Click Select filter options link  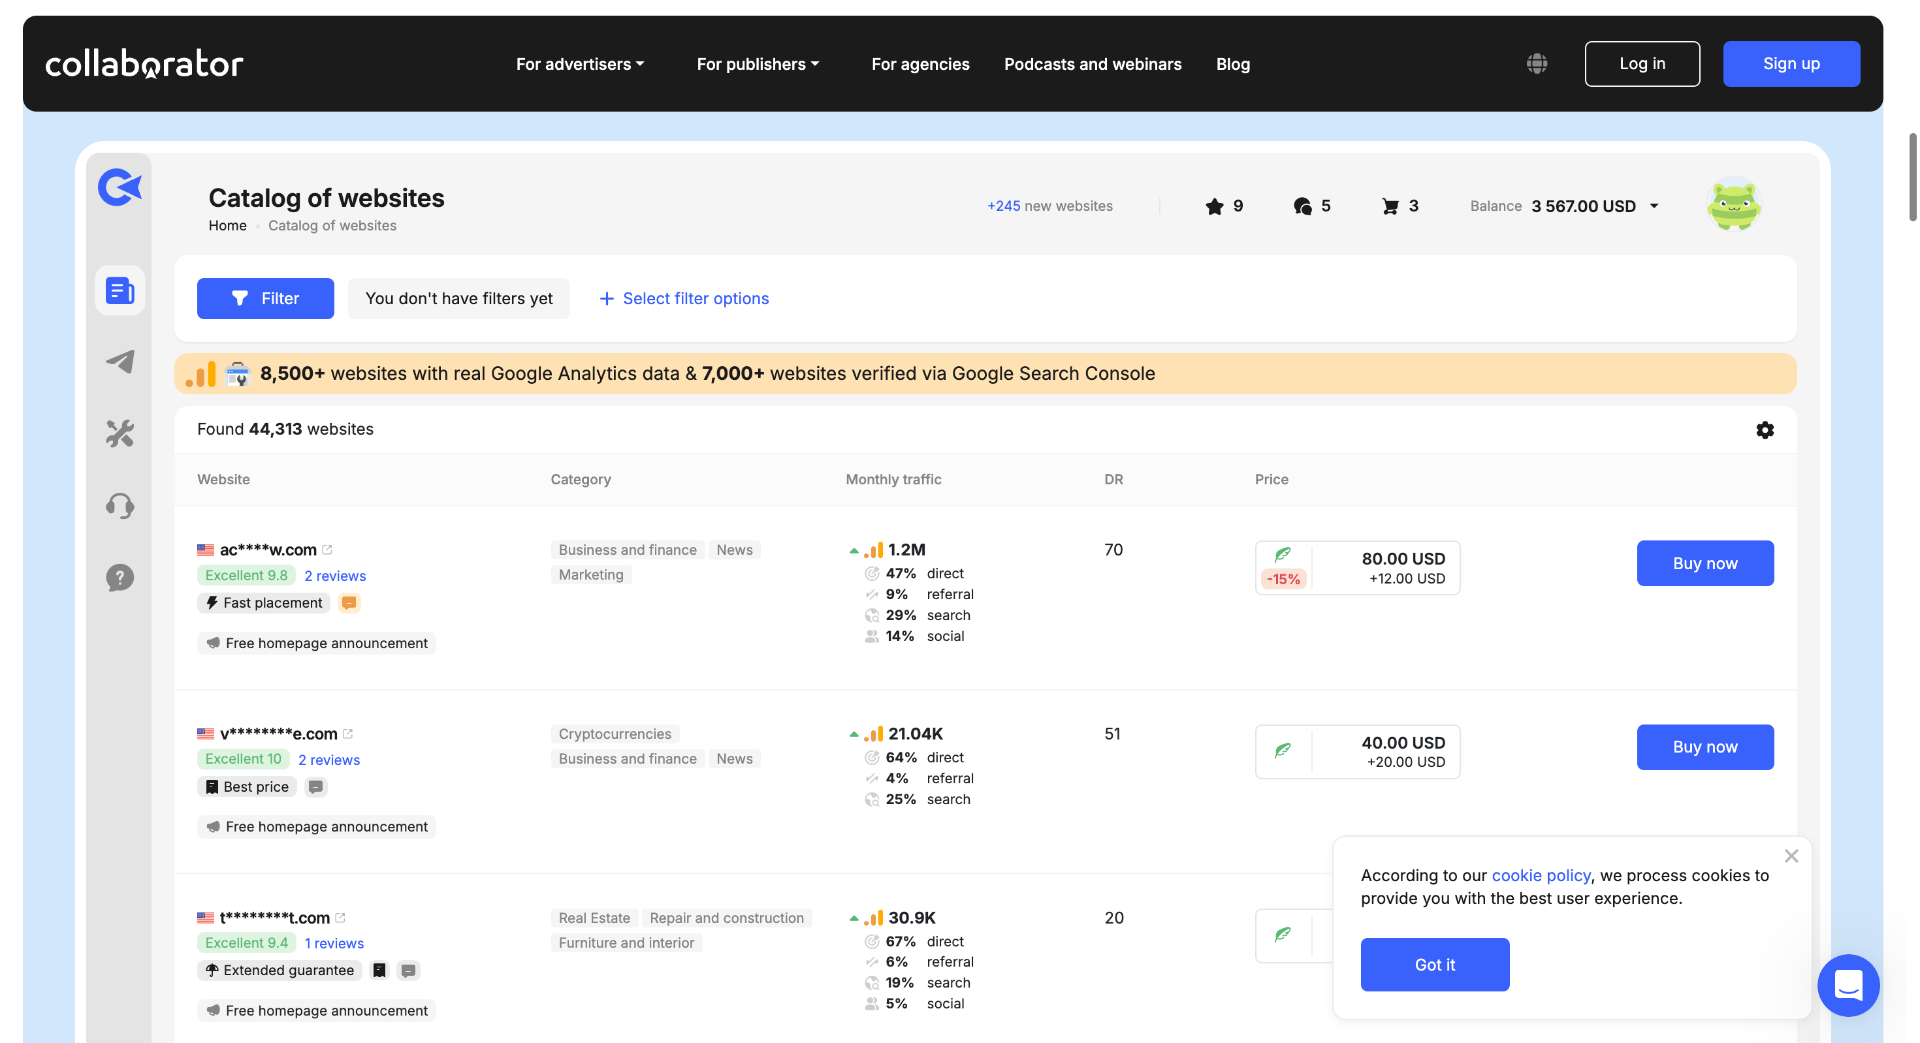pyautogui.click(x=684, y=298)
